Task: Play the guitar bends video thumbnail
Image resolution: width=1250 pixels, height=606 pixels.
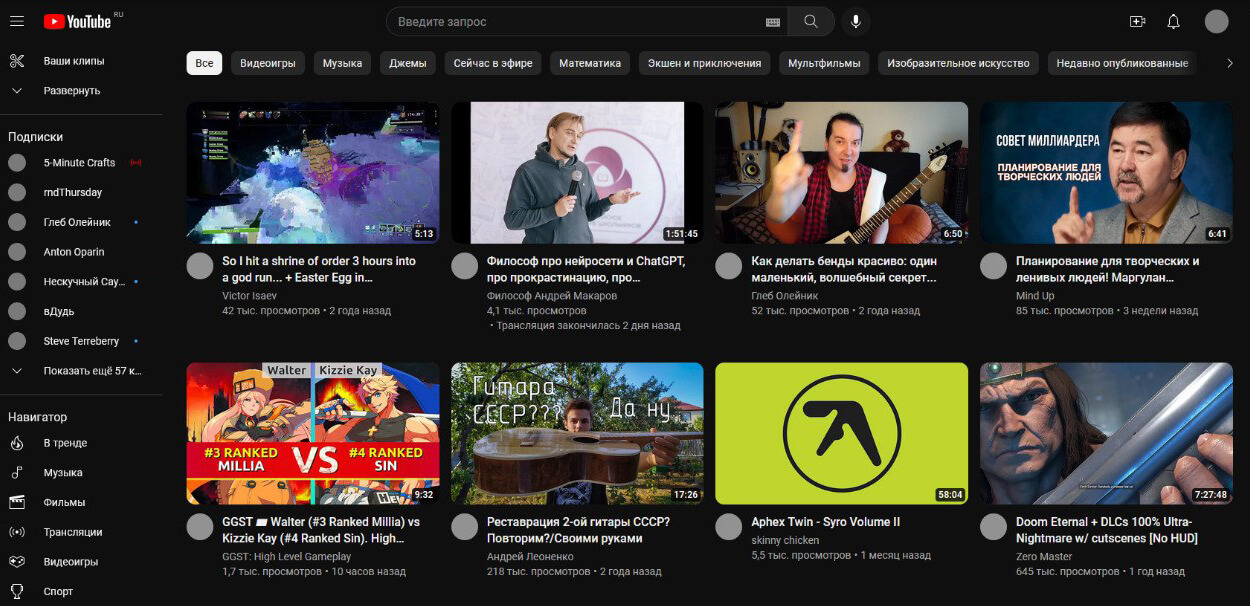Action: point(841,173)
